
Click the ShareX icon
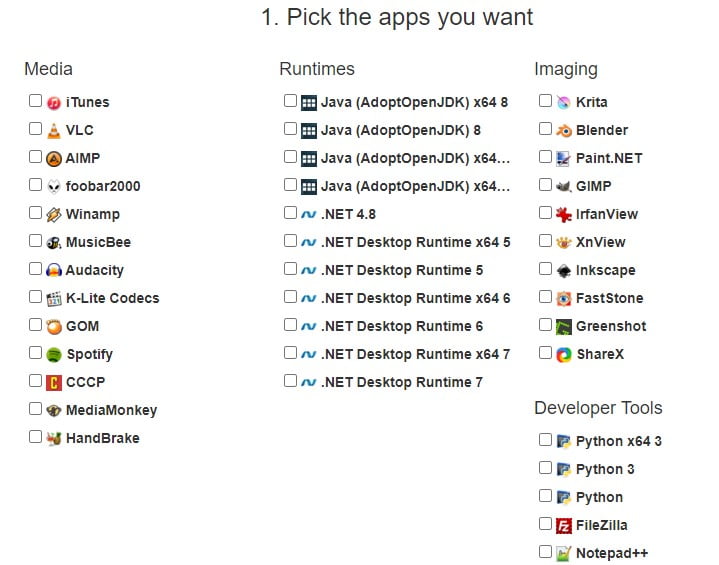click(x=564, y=355)
